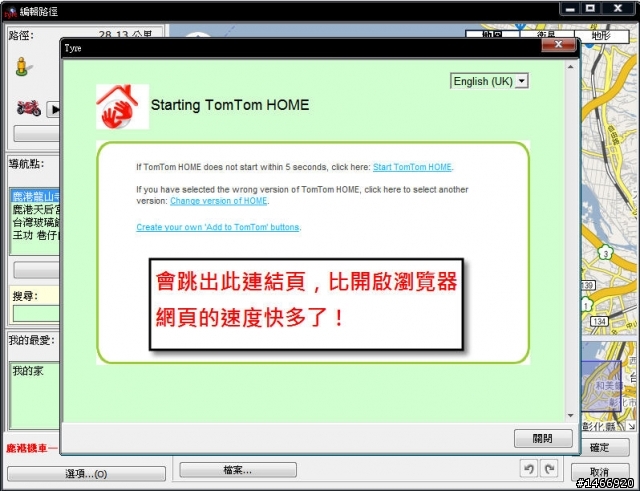Click the 確定 confirm button
Viewport: 640px width, 491px height.
600,448
